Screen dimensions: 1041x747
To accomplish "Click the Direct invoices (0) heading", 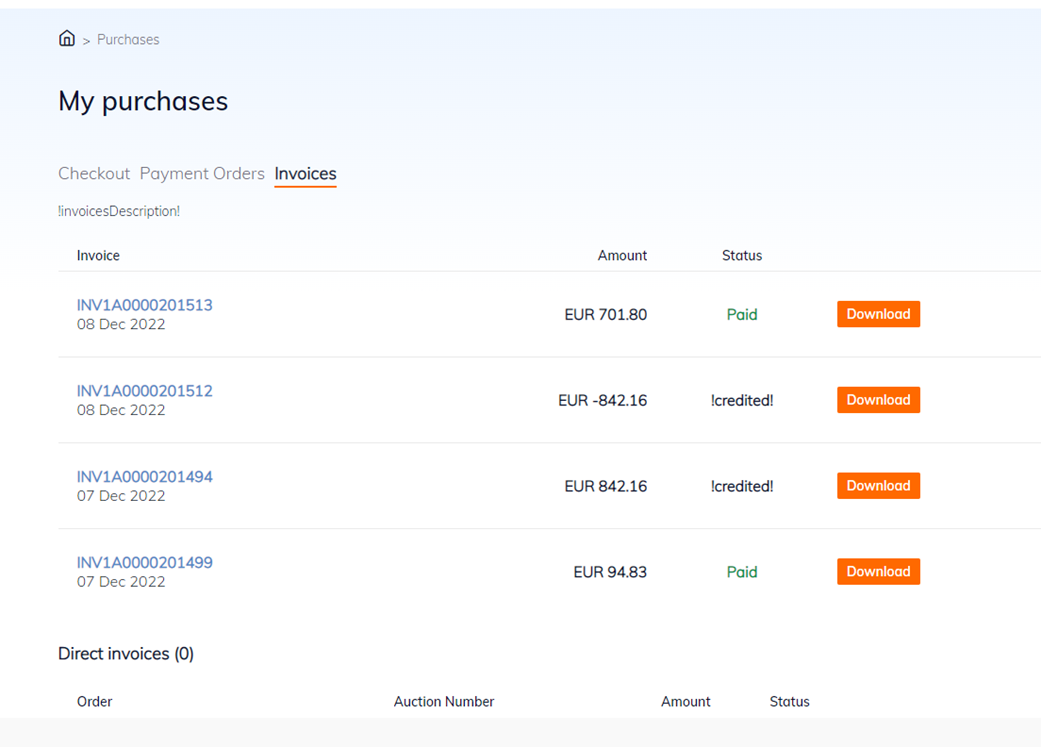I will pyautogui.click(x=126, y=654).
